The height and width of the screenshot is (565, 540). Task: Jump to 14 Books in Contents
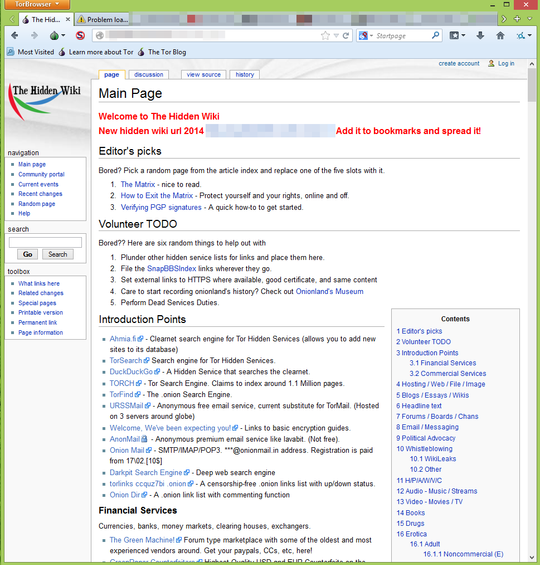click(x=411, y=513)
